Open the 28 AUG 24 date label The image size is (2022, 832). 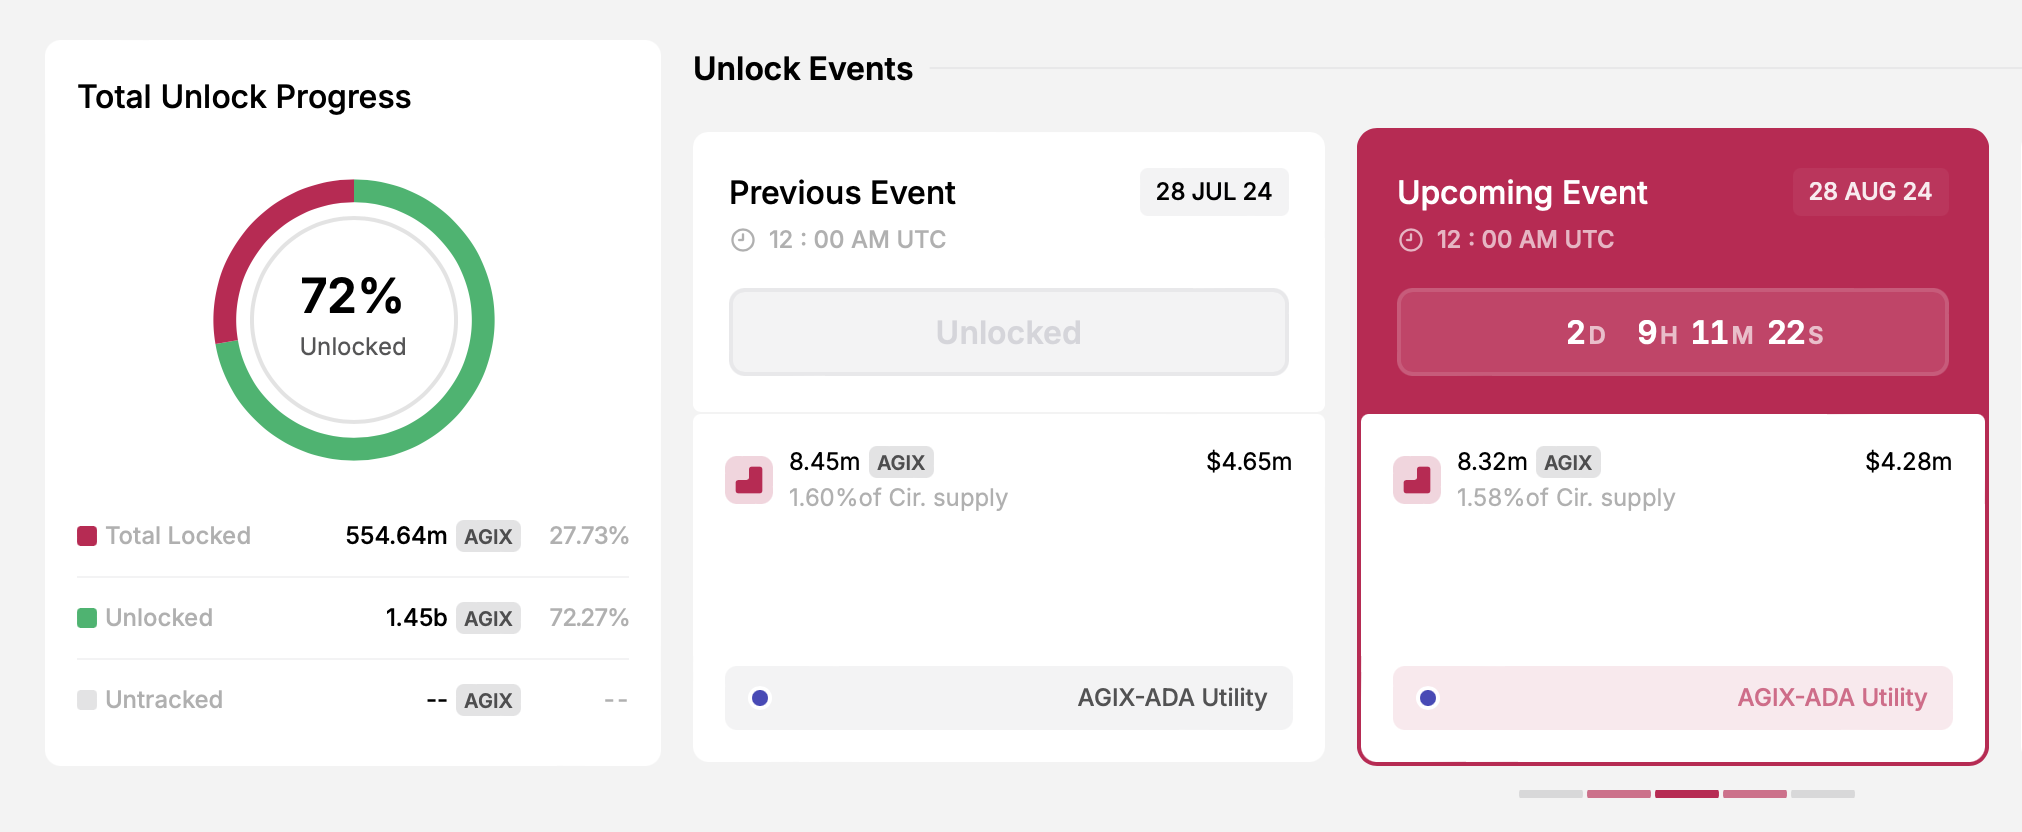tap(1869, 191)
